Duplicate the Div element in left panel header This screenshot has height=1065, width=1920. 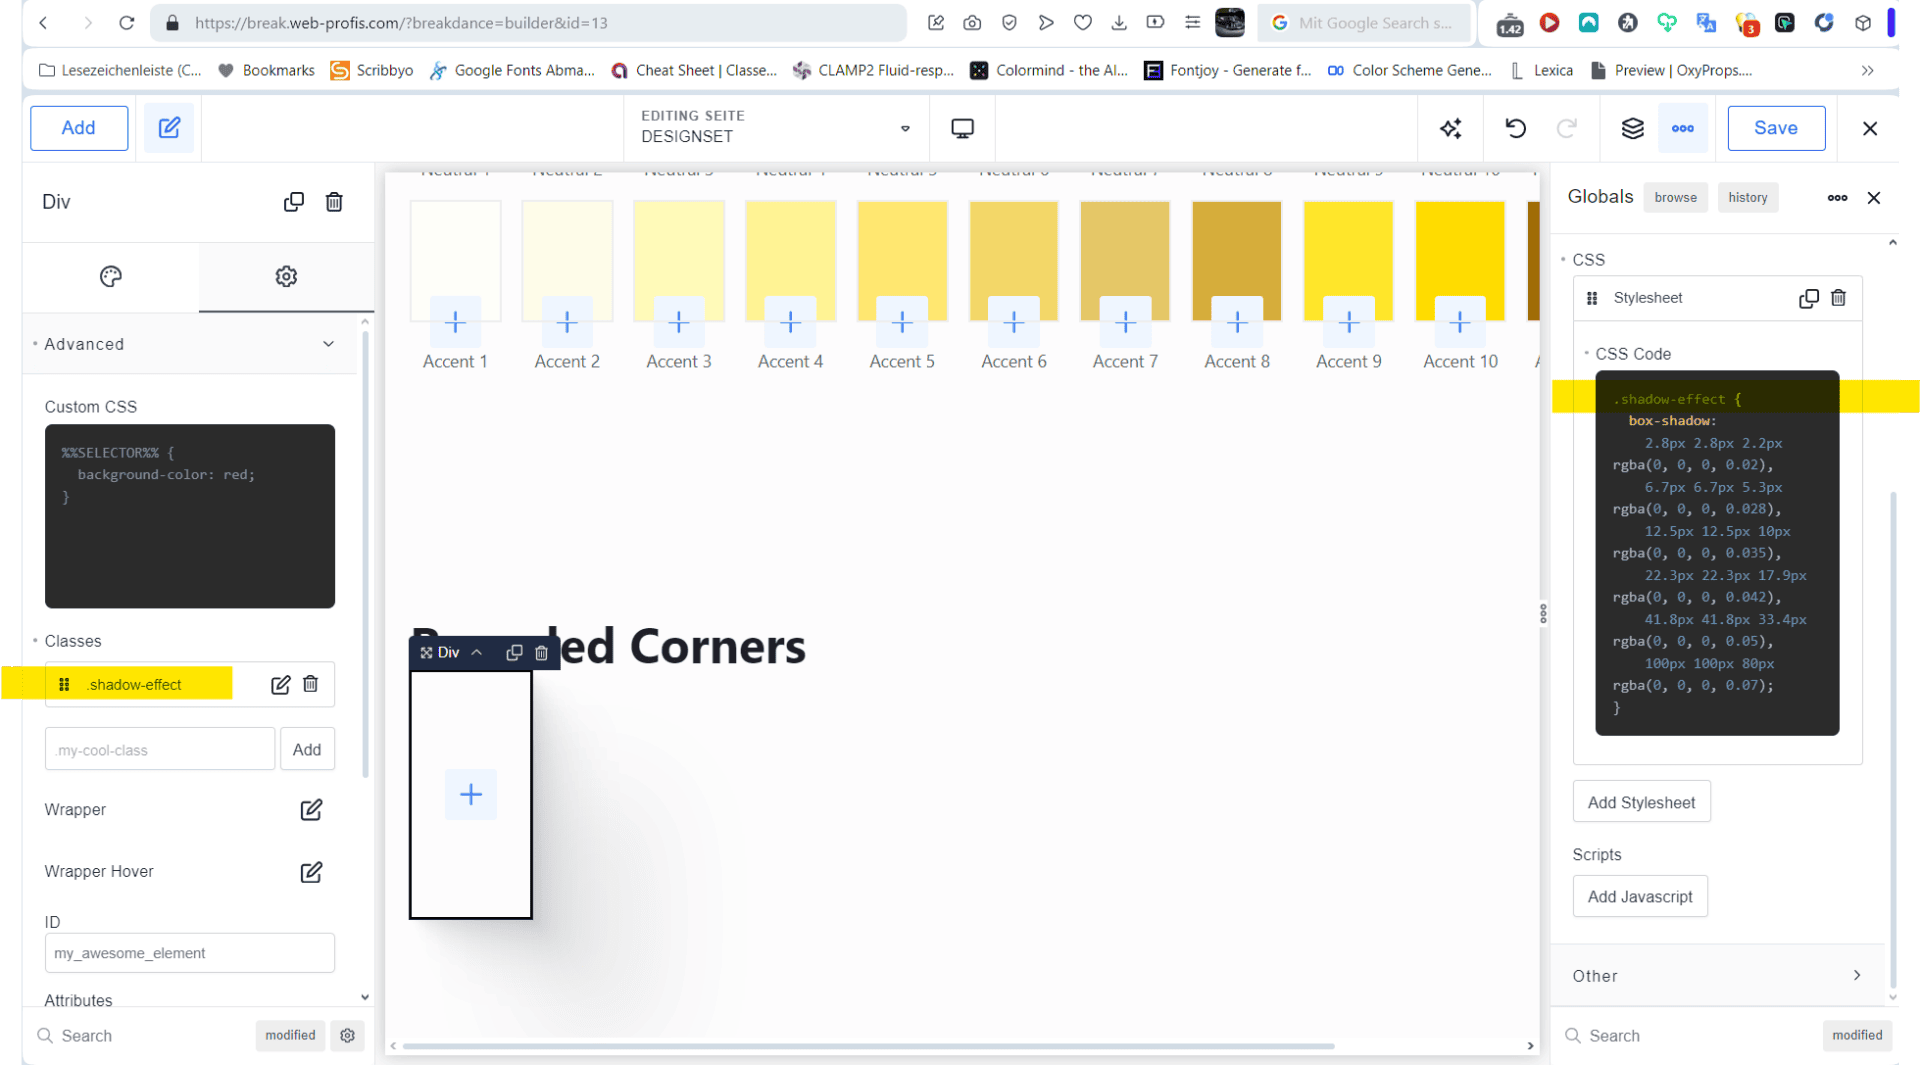[x=293, y=202]
